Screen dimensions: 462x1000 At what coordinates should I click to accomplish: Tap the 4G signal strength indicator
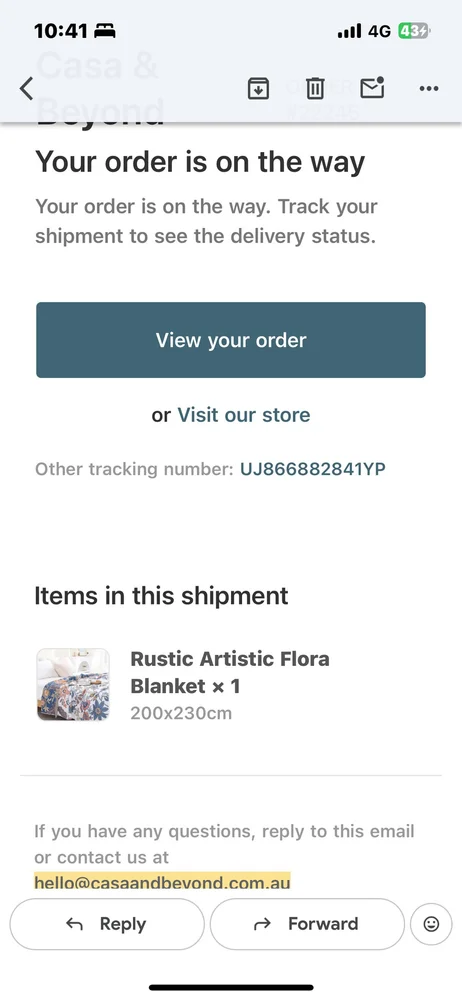[x=364, y=31]
